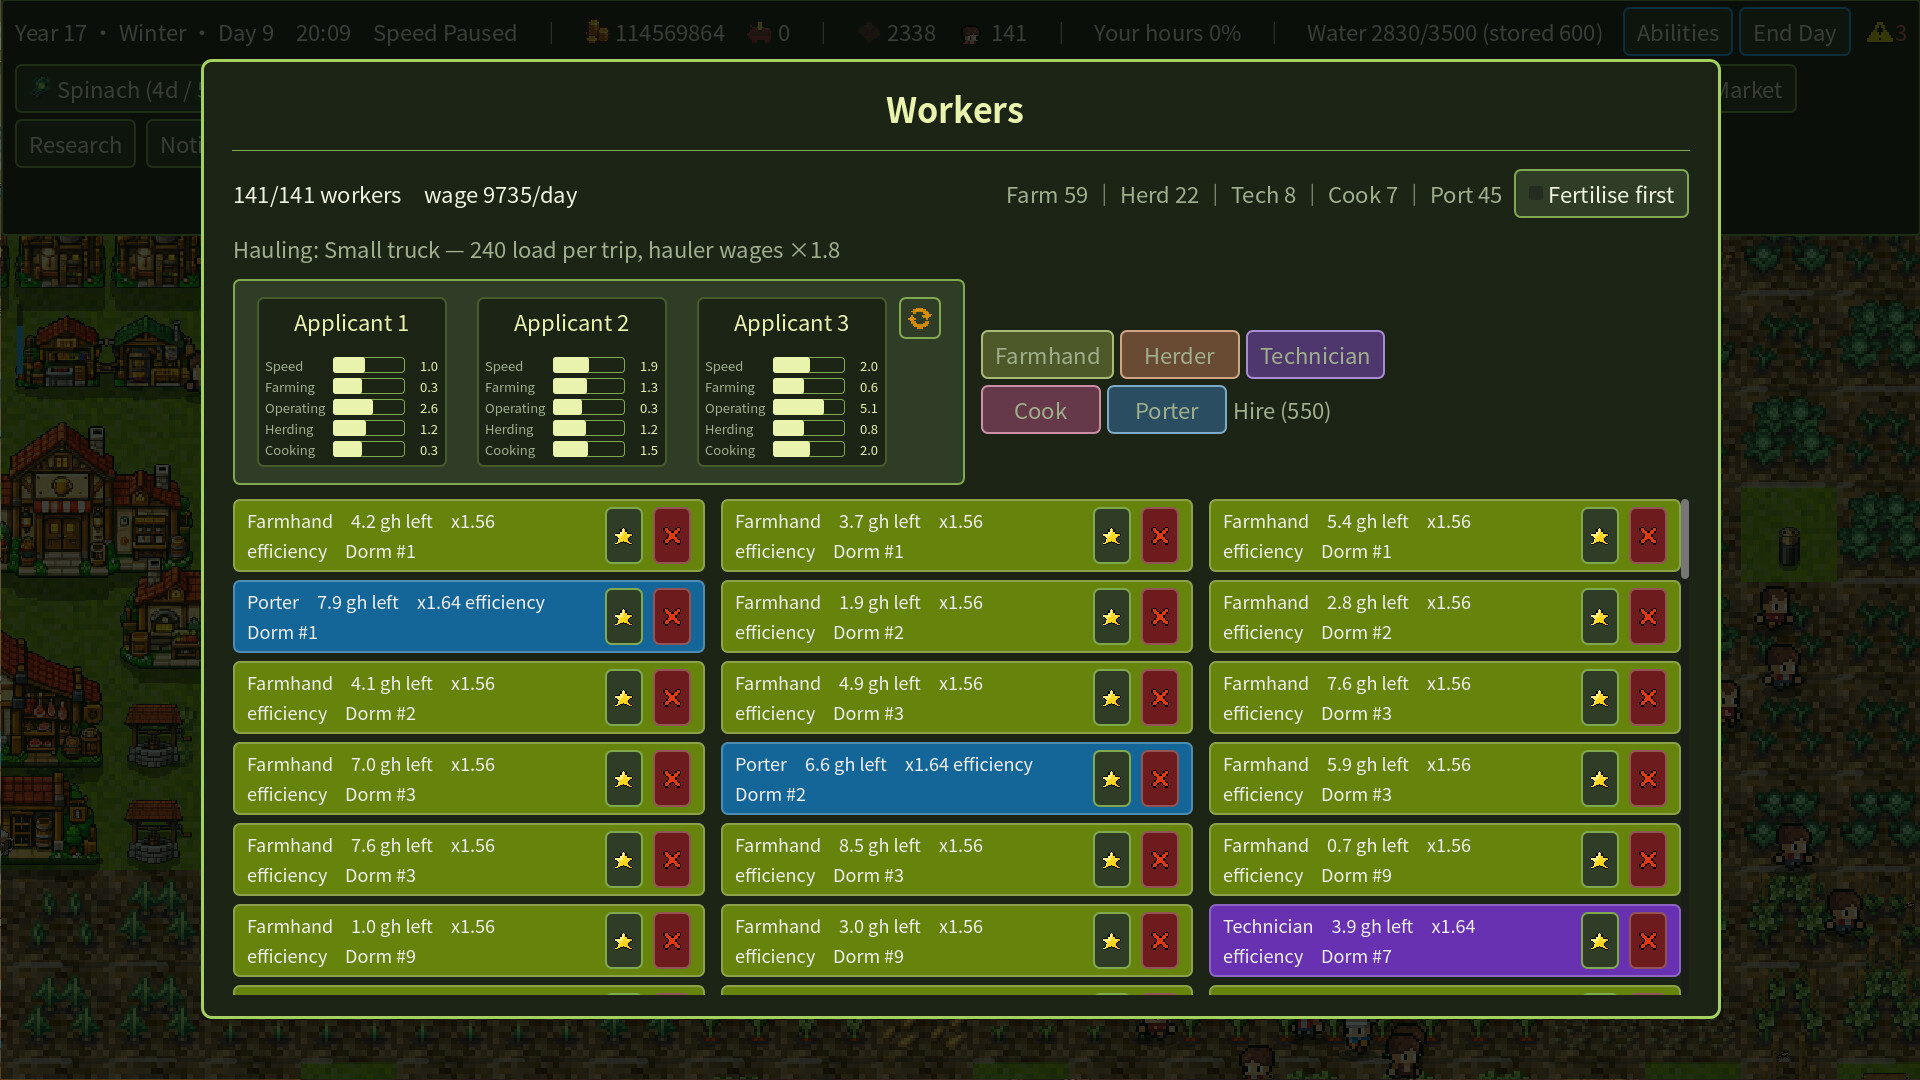1920x1080 pixels.
Task: Open the Research panel
Action: coord(75,144)
